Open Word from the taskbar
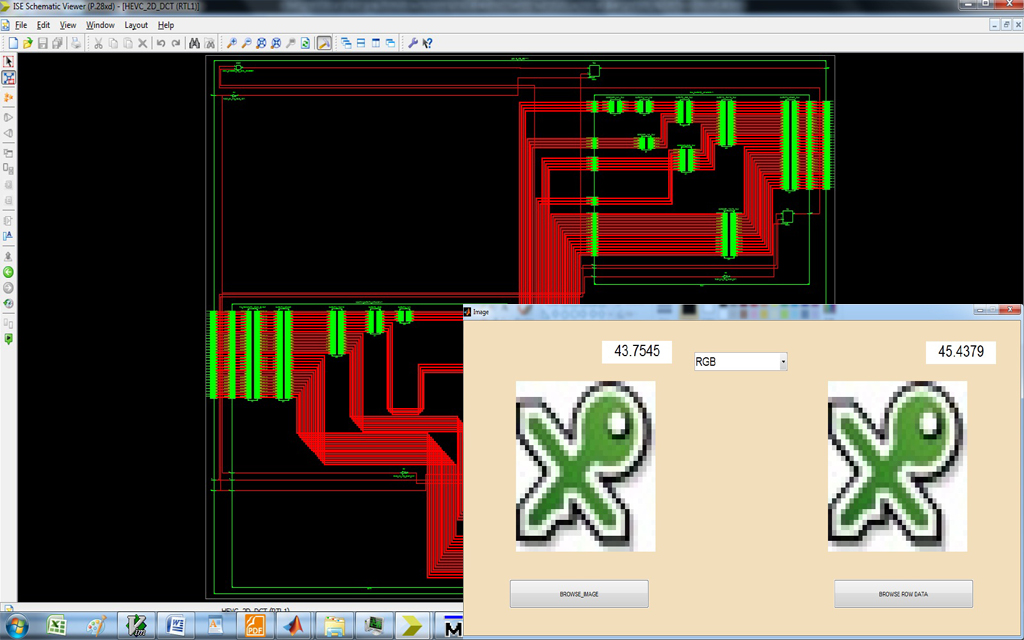 (177, 626)
